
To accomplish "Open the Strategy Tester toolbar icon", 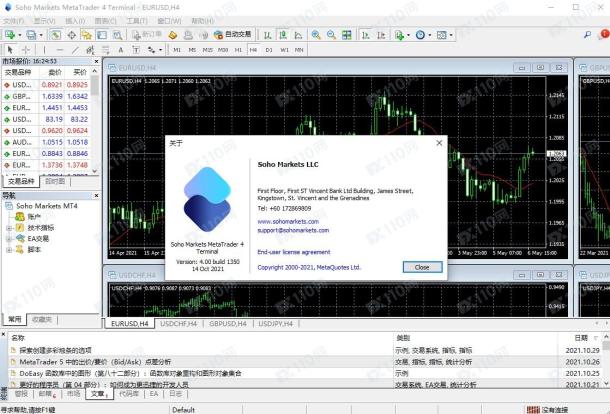I will 117,35.
